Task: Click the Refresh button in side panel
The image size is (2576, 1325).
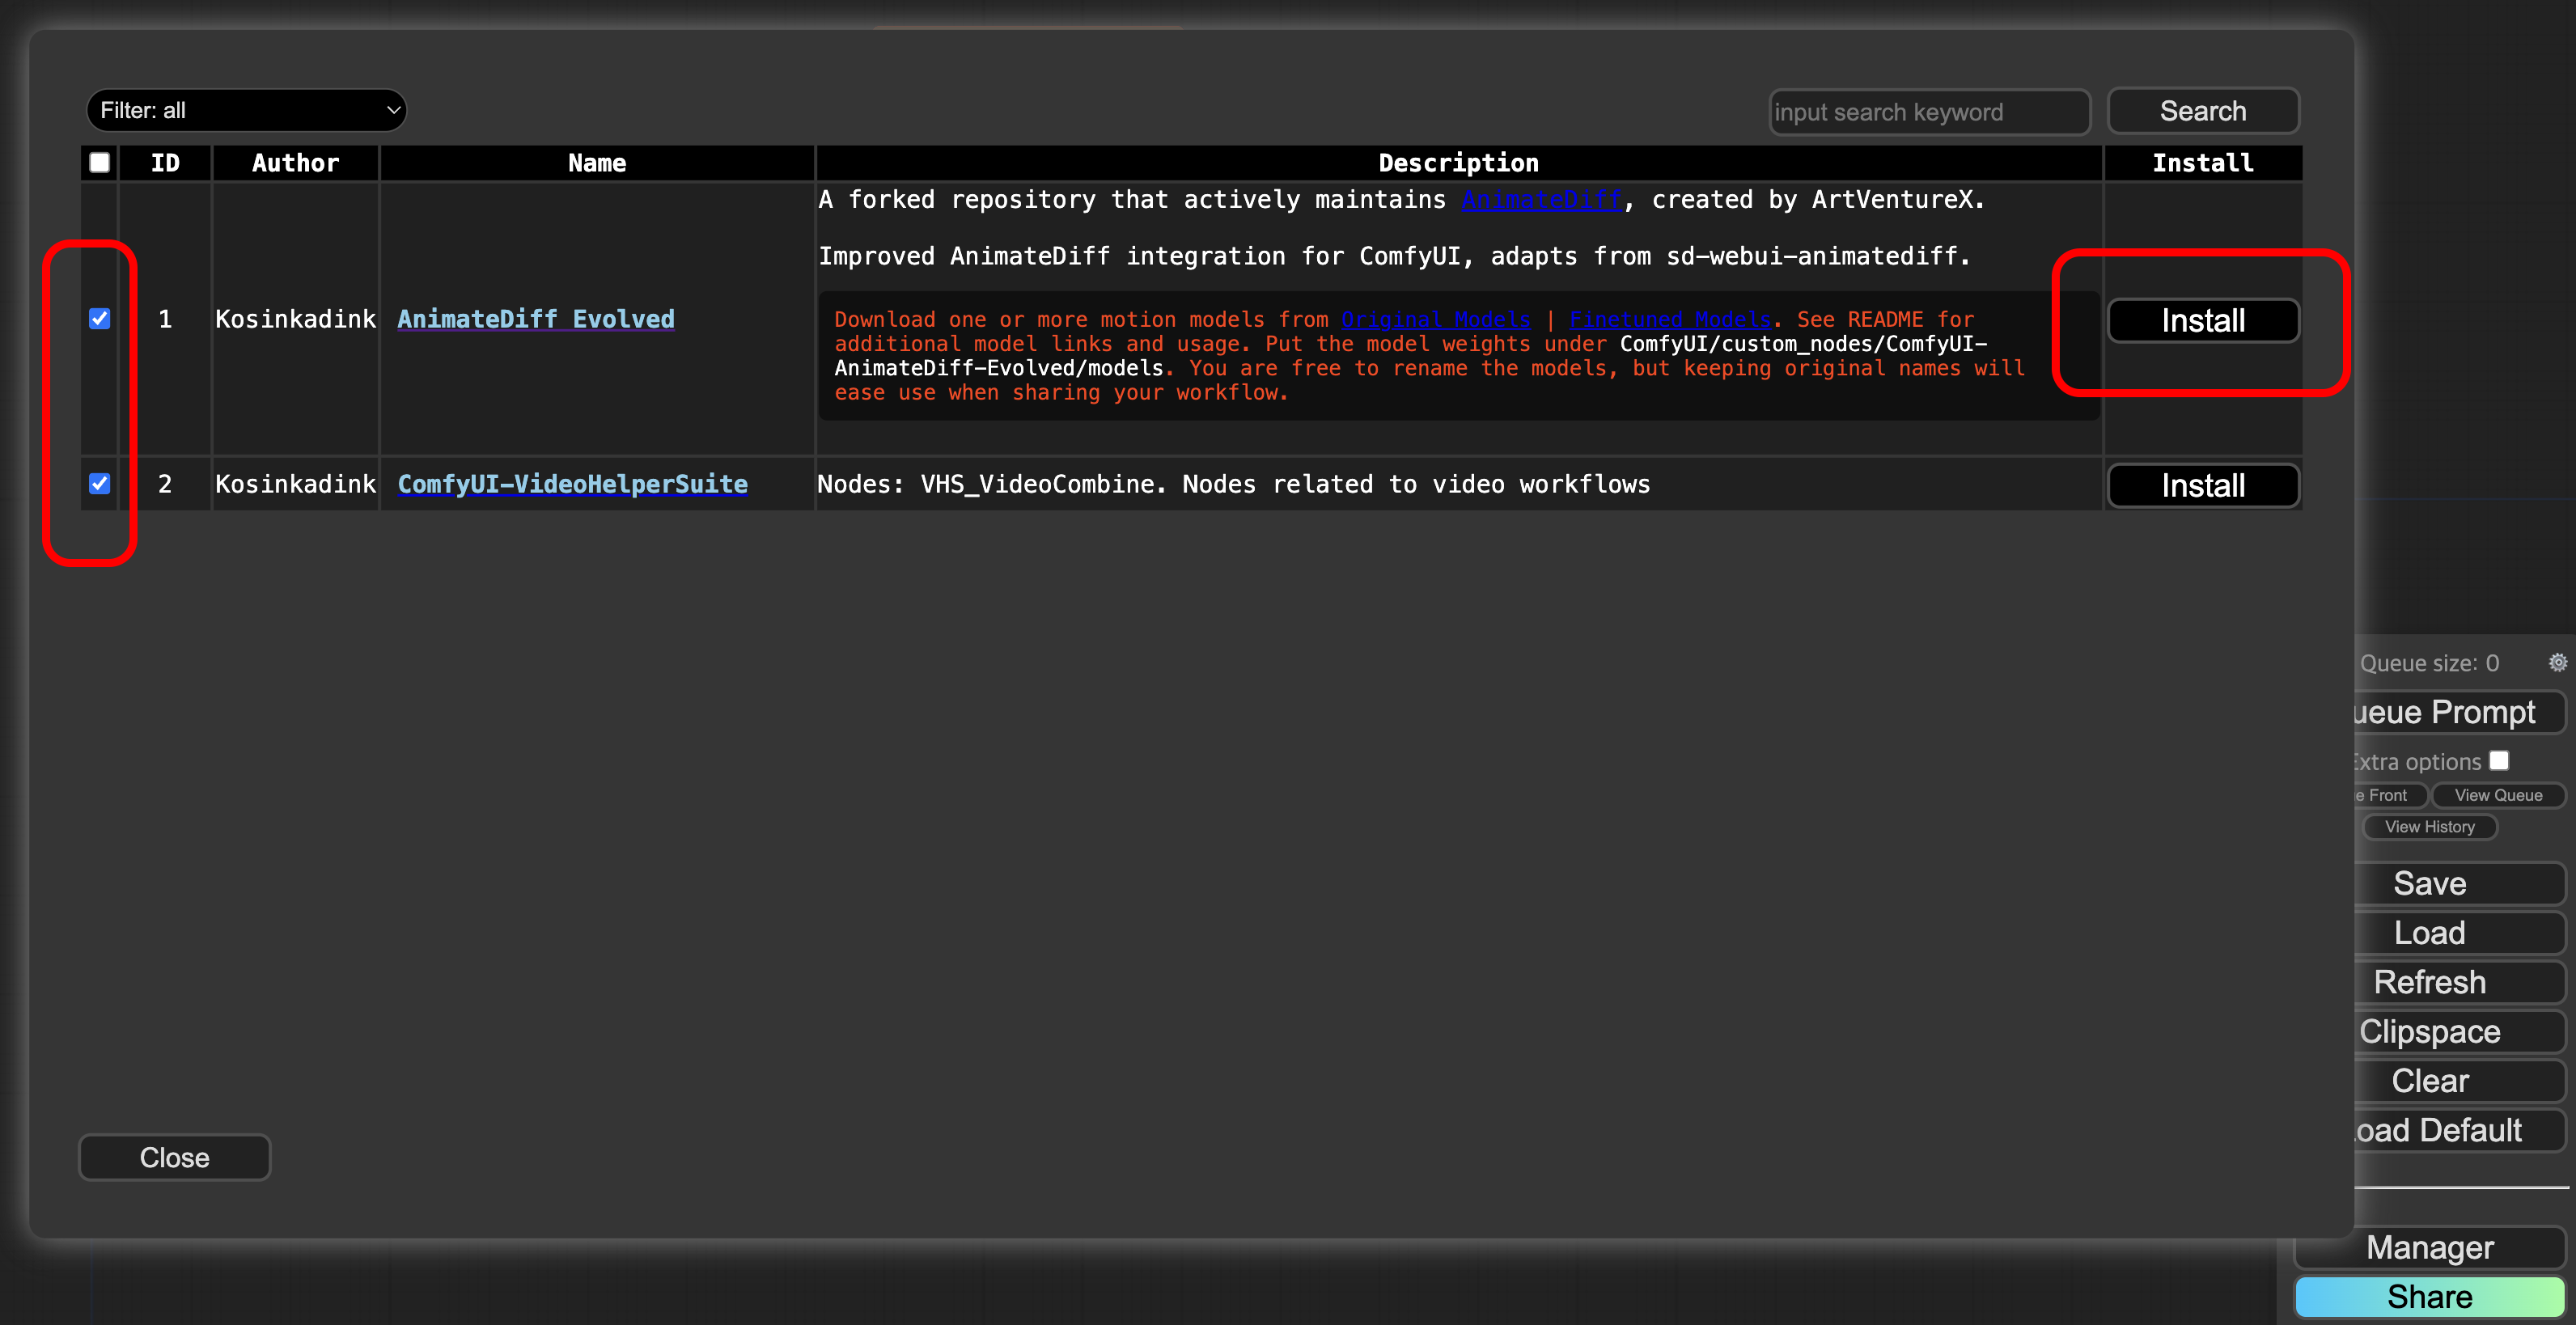Action: tap(2429, 982)
